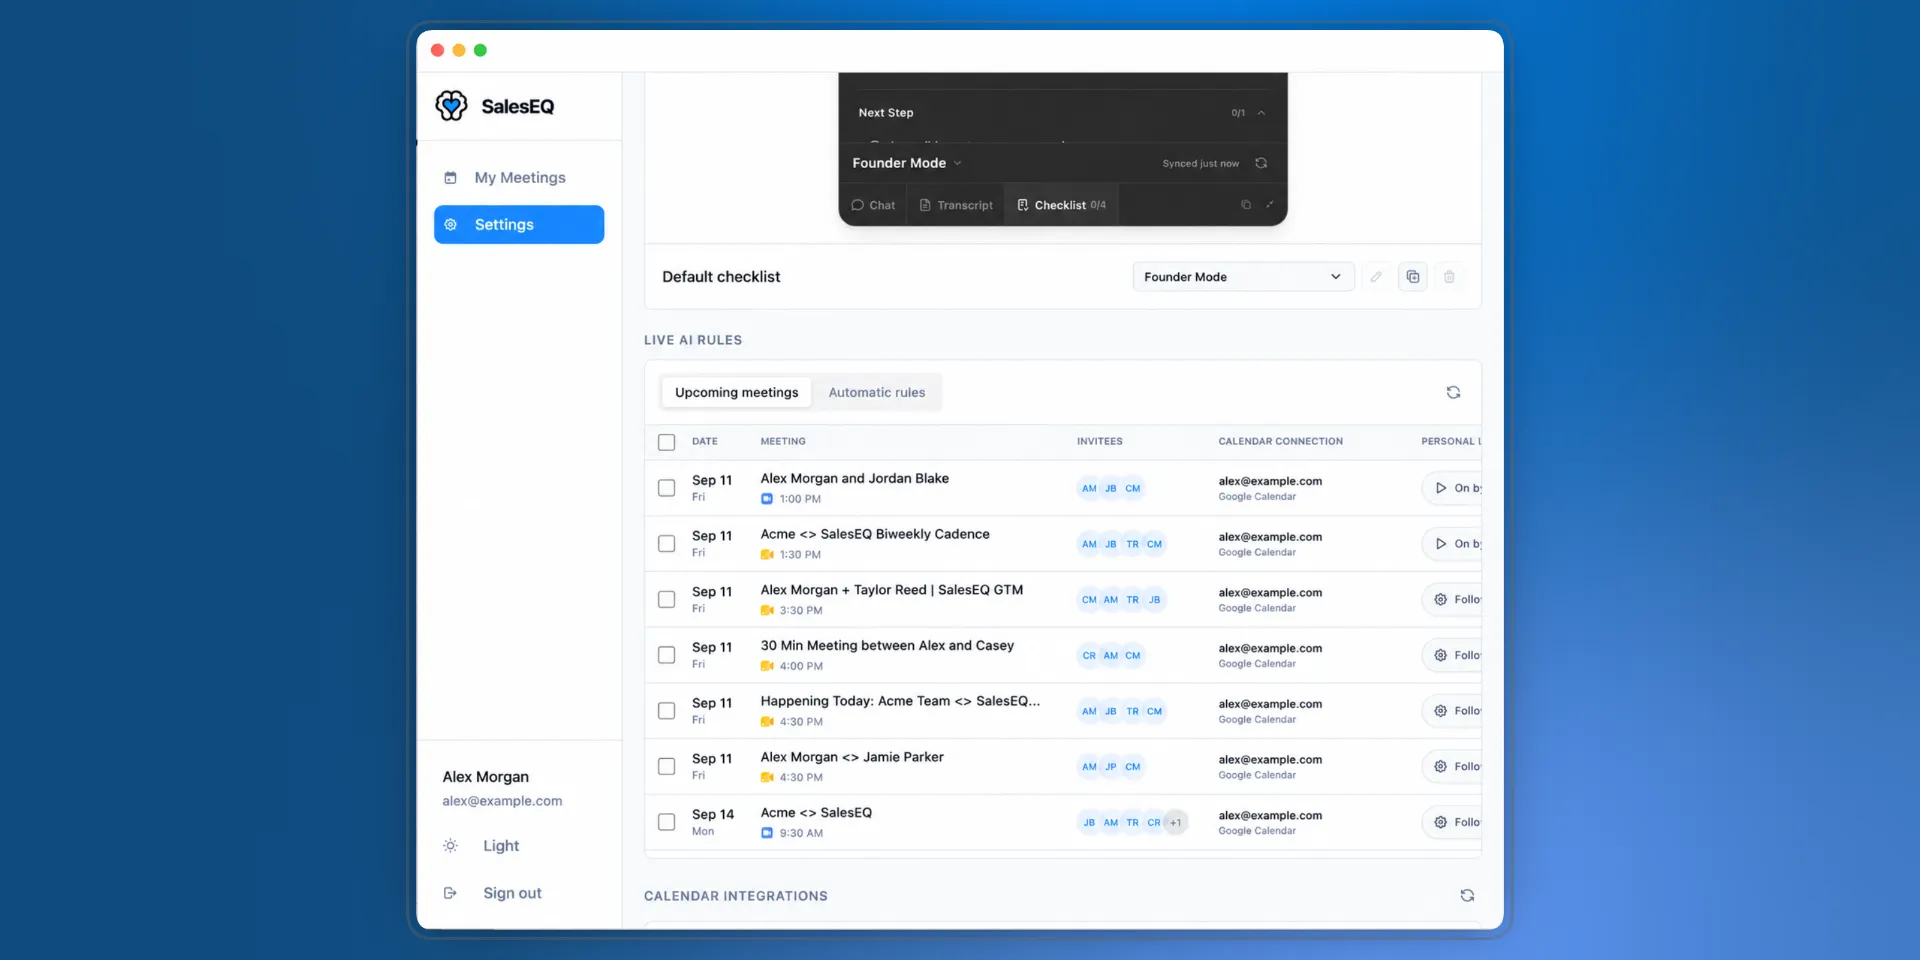Click the sun icon for Light theme
The image size is (1920, 960).
pyautogui.click(x=450, y=845)
